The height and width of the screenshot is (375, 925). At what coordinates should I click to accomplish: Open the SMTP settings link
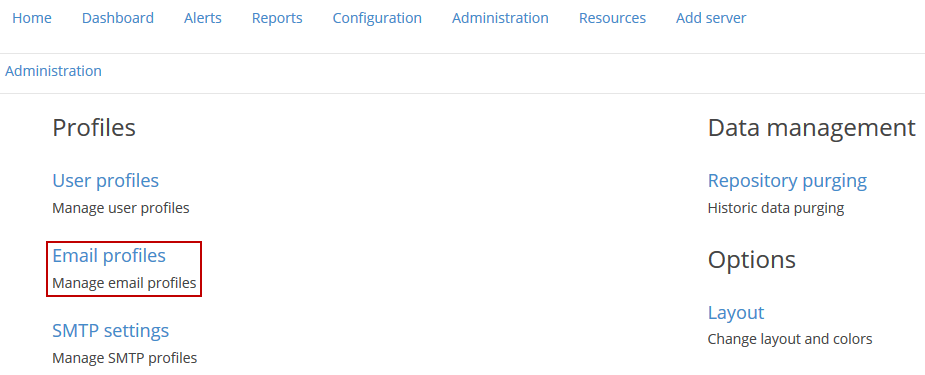(111, 331)
